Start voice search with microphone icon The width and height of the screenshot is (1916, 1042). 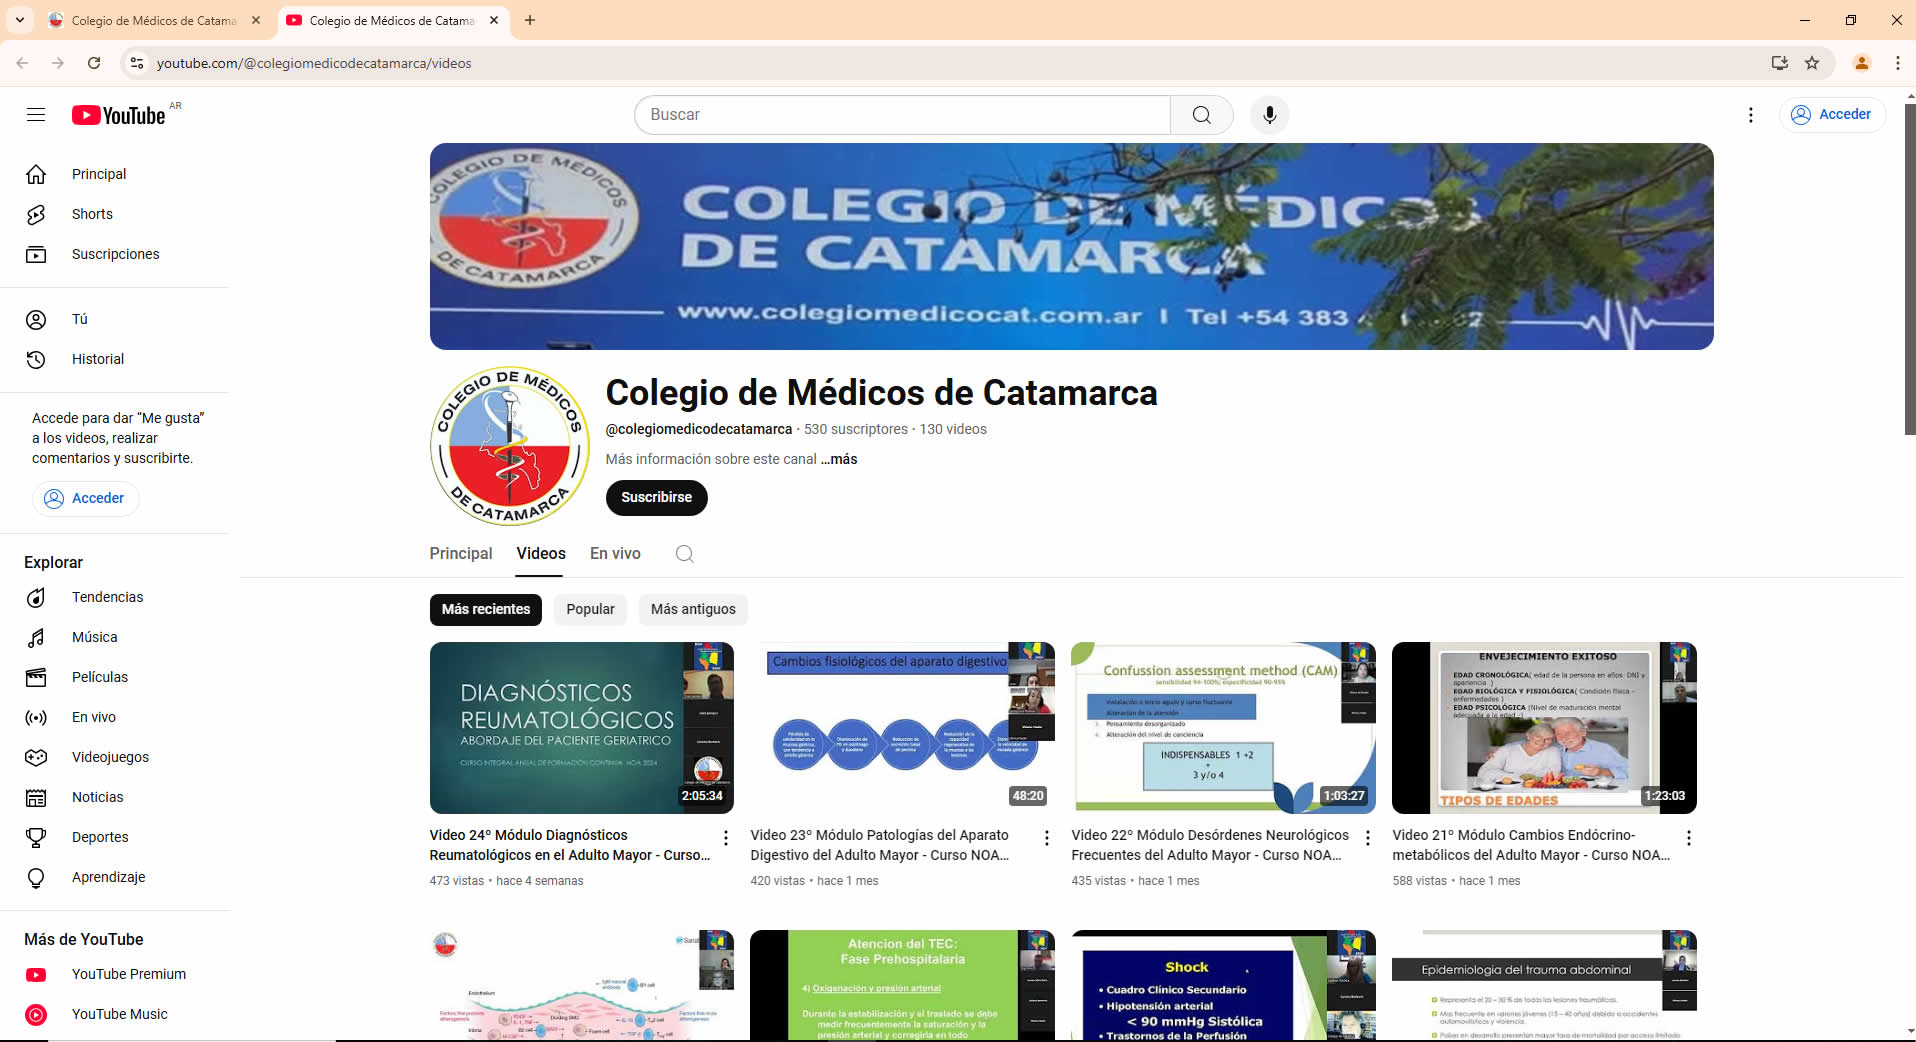point(1269,115)
